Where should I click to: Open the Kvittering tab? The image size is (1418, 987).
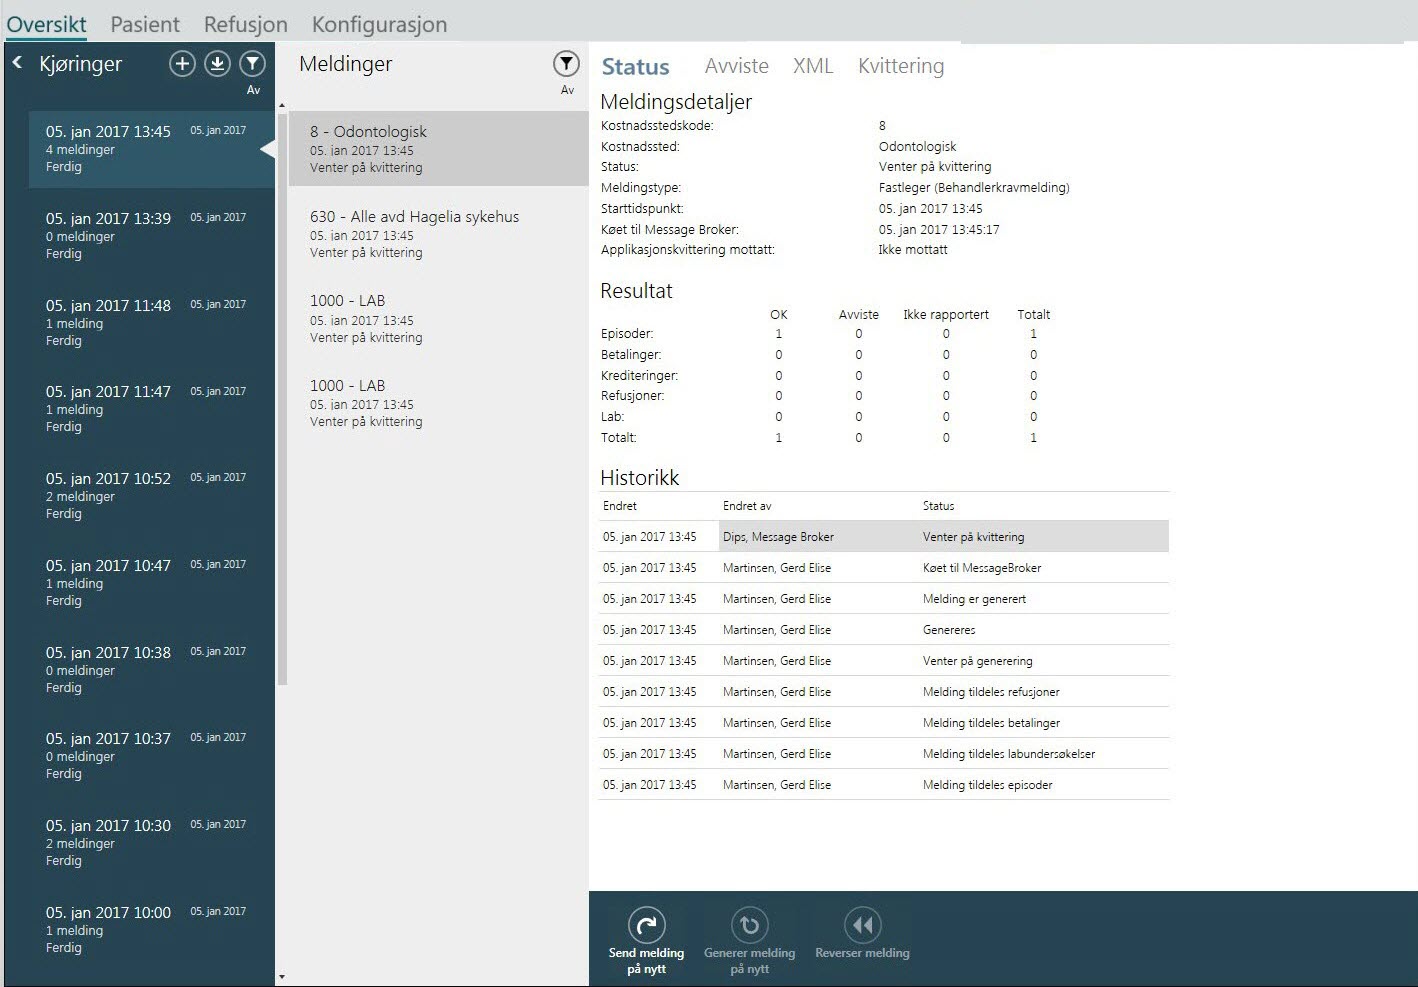900,66
